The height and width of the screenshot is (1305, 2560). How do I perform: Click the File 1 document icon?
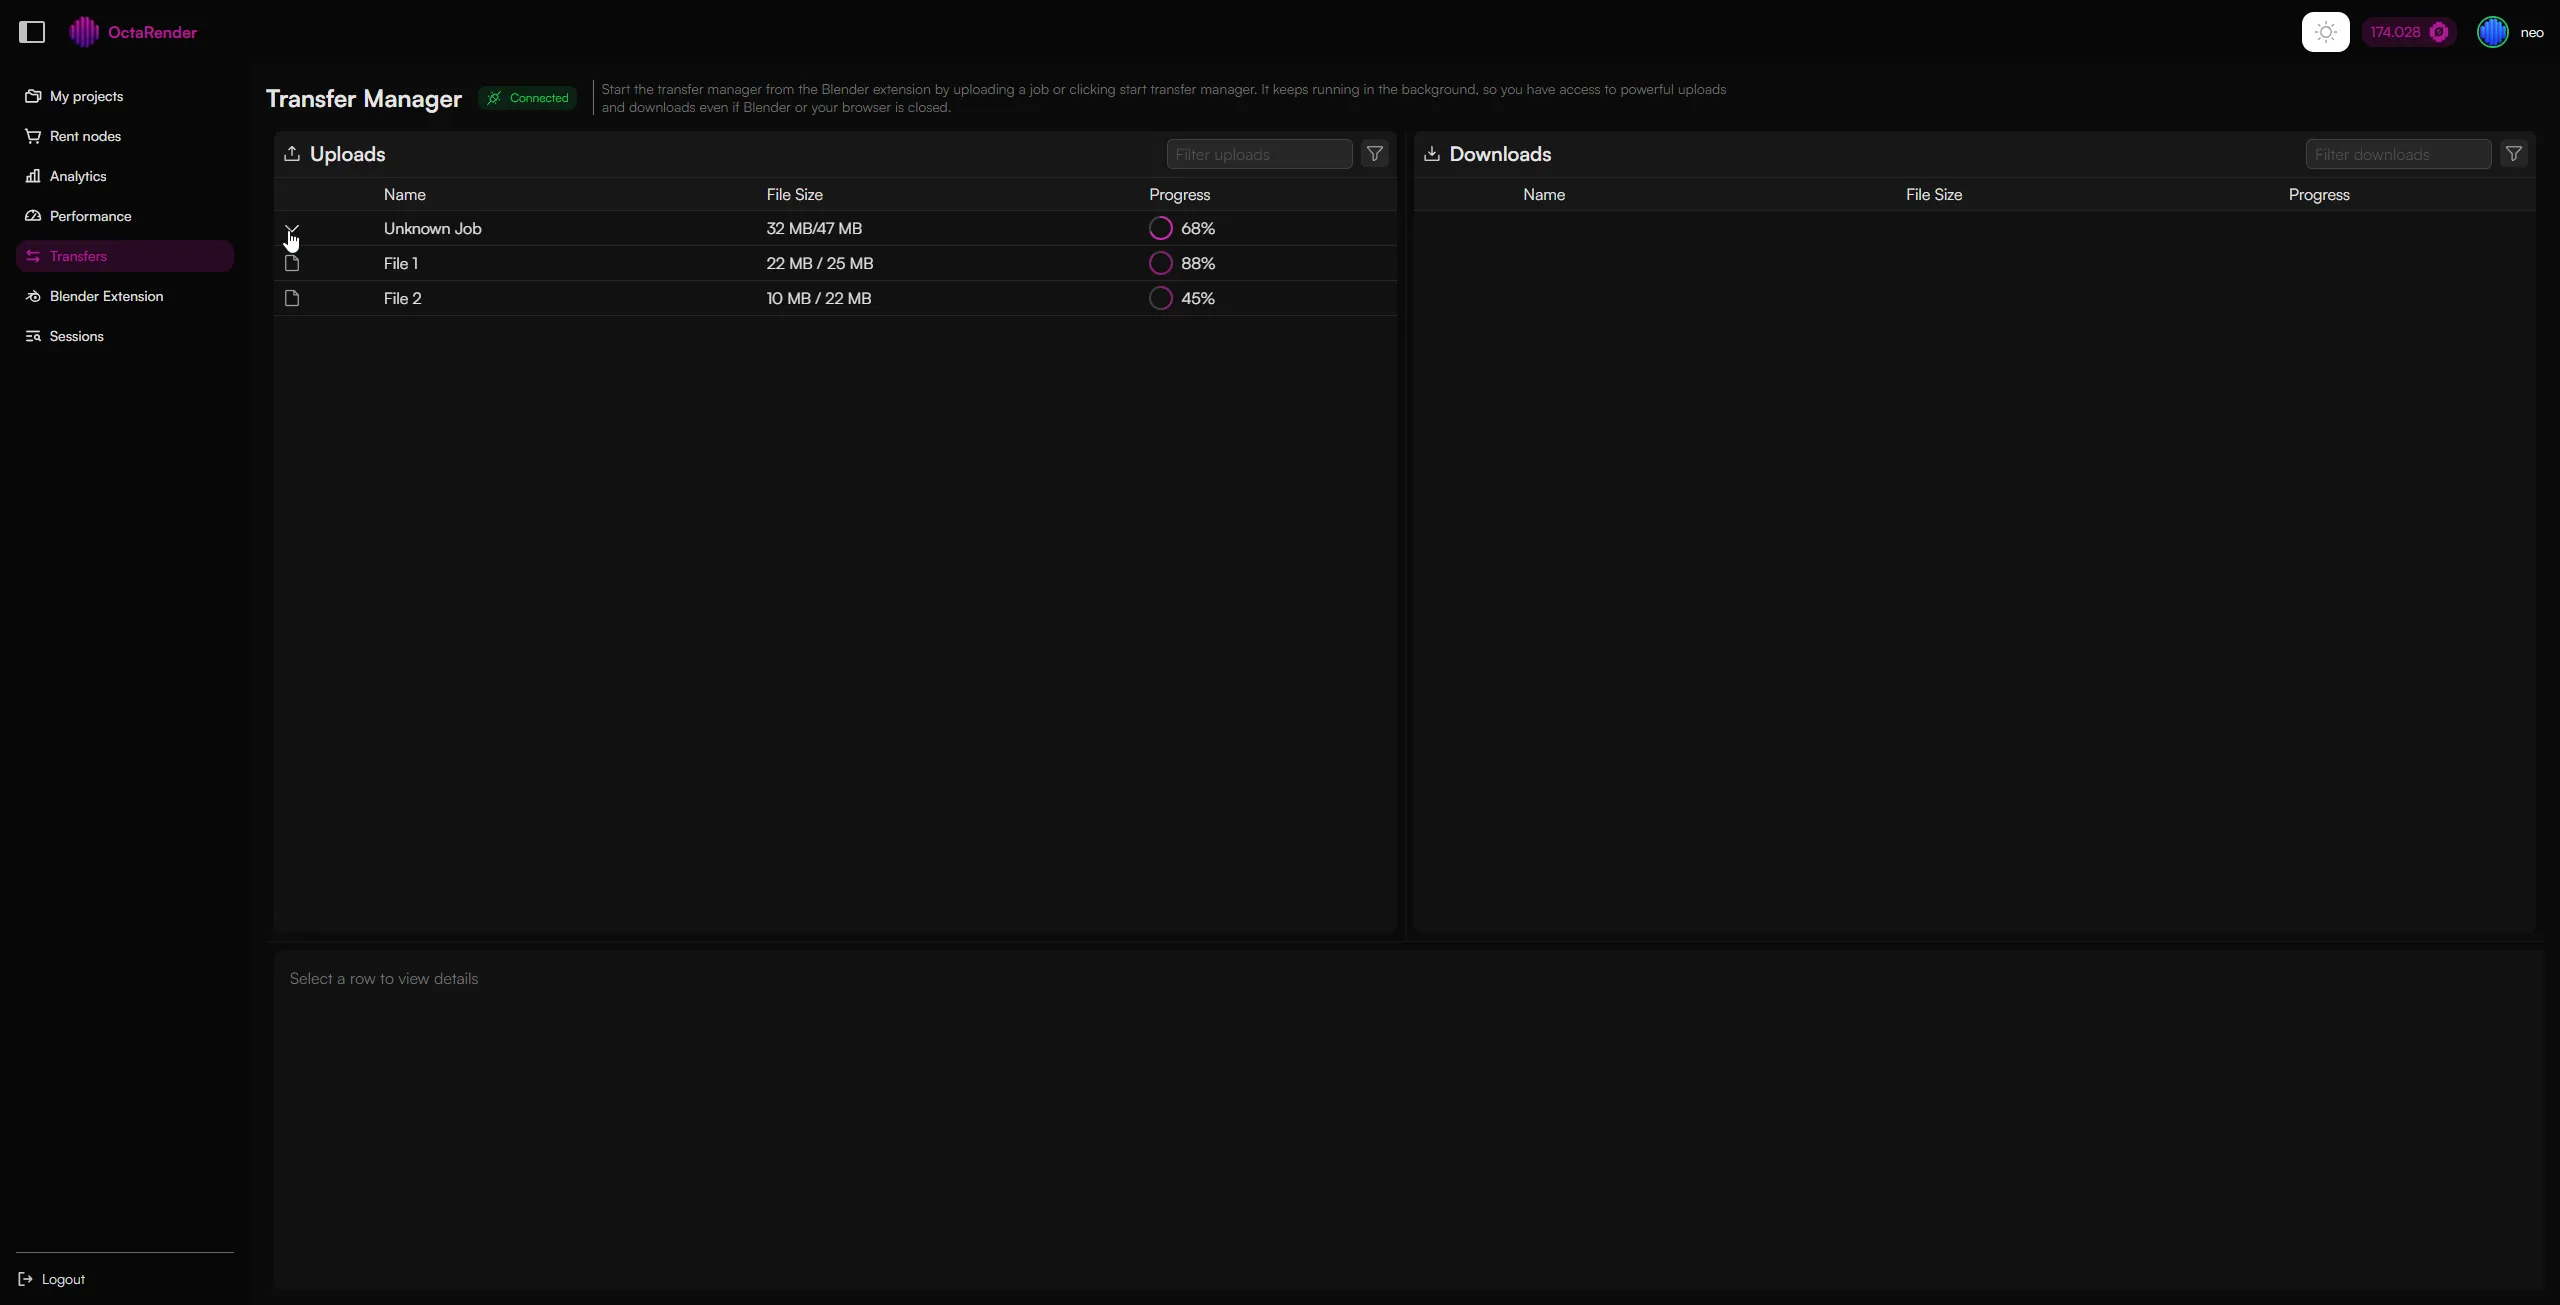[292, 263]
